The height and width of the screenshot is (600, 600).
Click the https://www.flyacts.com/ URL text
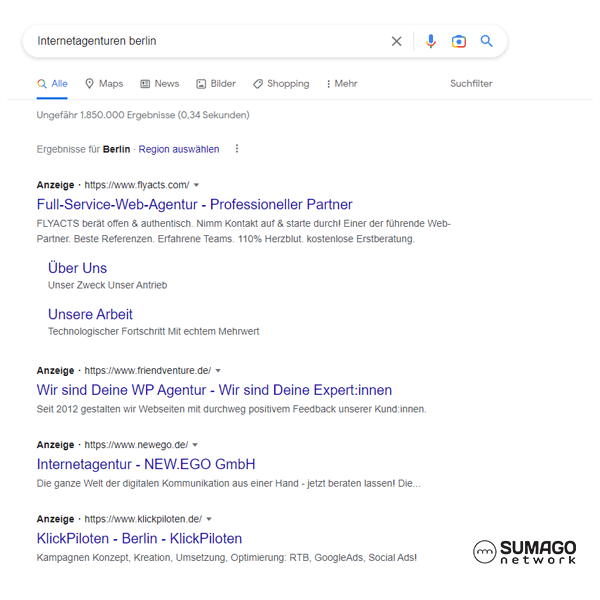coord(137,185)
